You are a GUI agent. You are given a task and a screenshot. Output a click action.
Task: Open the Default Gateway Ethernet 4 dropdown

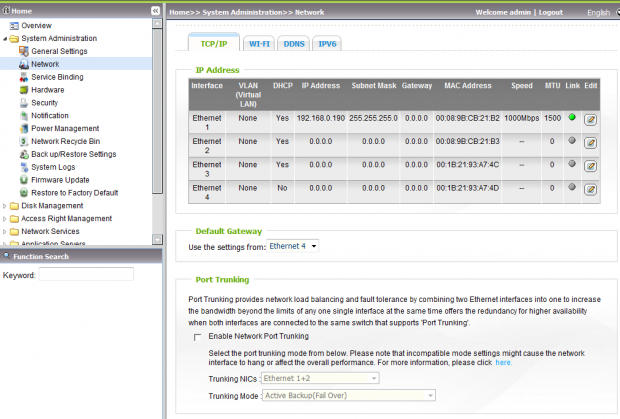(293, 246)
